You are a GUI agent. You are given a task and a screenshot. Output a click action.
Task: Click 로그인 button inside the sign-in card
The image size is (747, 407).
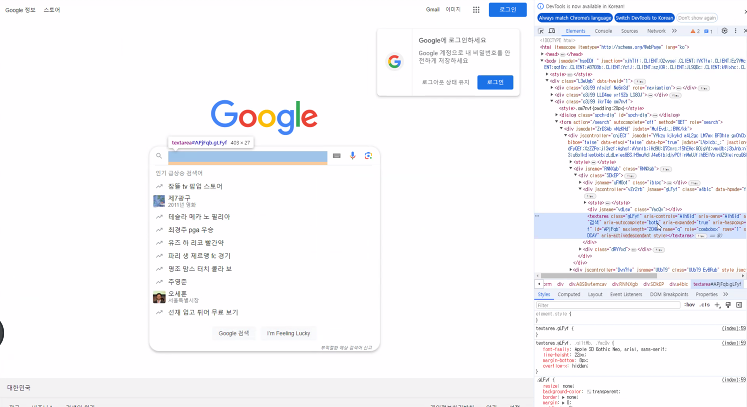(x=495, y=82)
